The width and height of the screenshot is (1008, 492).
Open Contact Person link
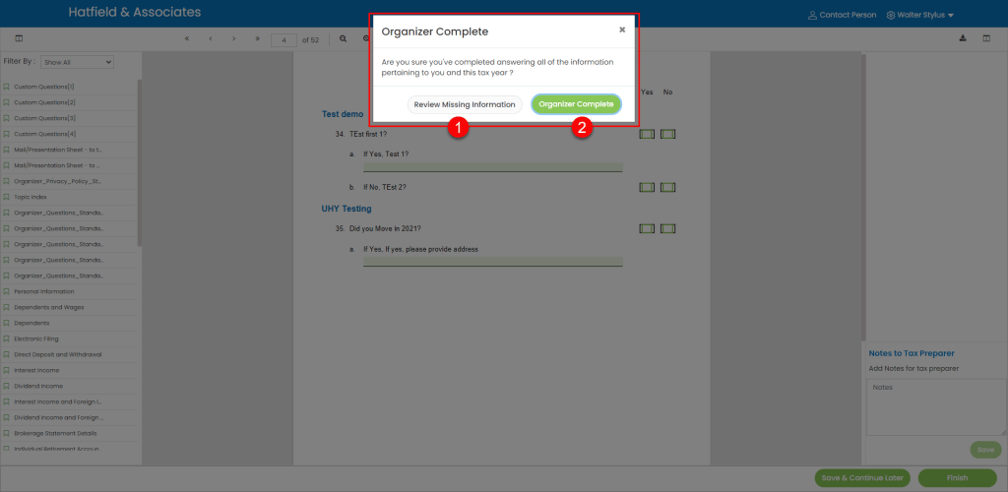point(842,15)
